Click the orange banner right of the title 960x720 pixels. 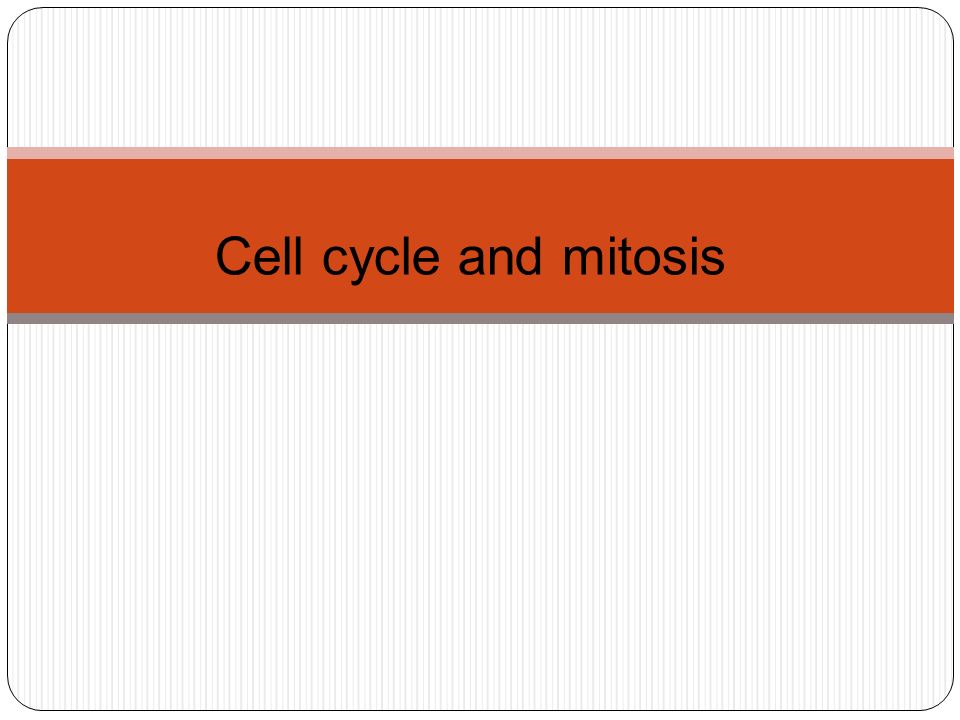pyautogui.click(x=840, y=236)
